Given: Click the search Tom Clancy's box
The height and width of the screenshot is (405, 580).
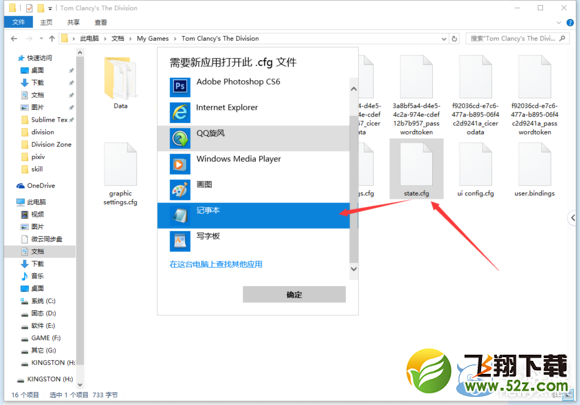Looking at the screenshot, I should (516, 38).
